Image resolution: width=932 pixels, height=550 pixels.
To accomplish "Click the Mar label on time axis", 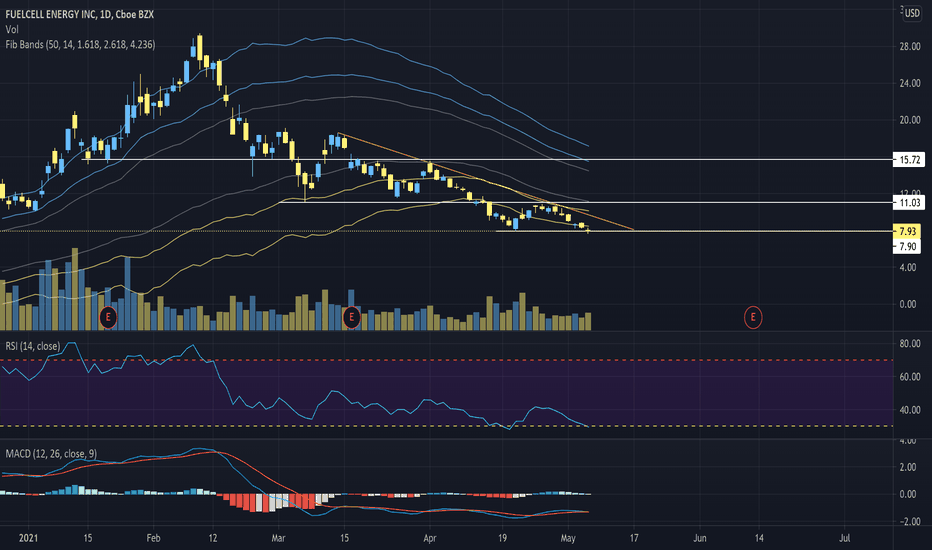I will (278, 538).
